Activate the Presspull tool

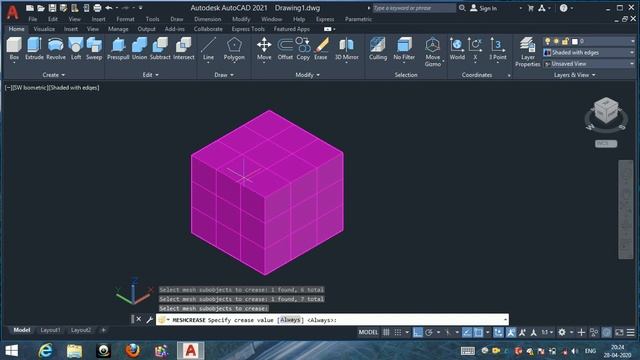coord(118,49)
